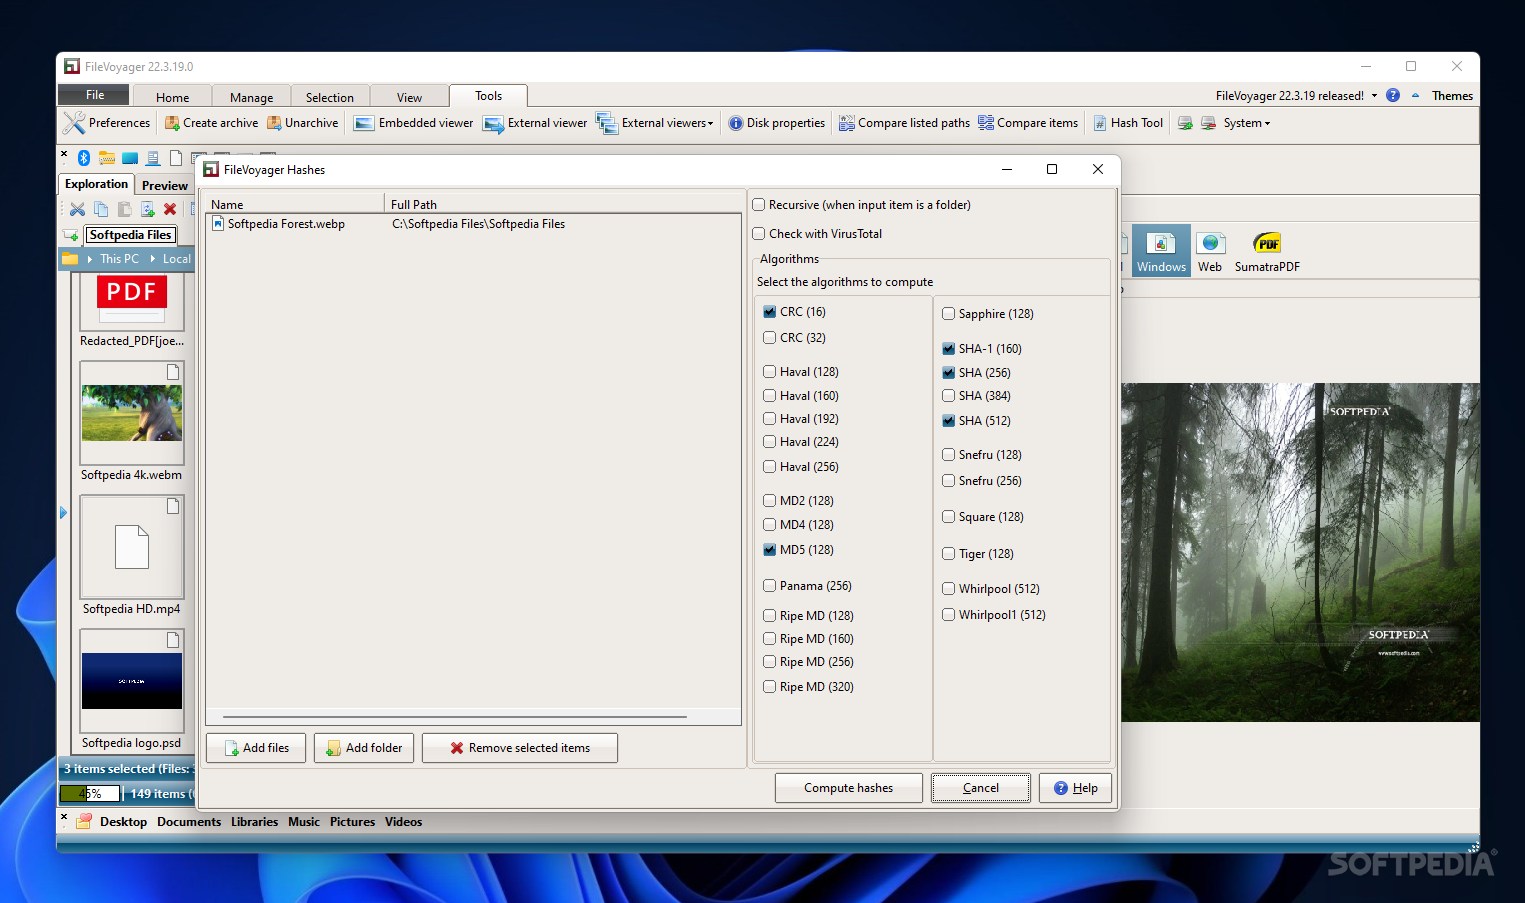Viewport: 1525px width, 903px height.
Task: Click the blue help icon in the ribbon
Action: 1393,95
